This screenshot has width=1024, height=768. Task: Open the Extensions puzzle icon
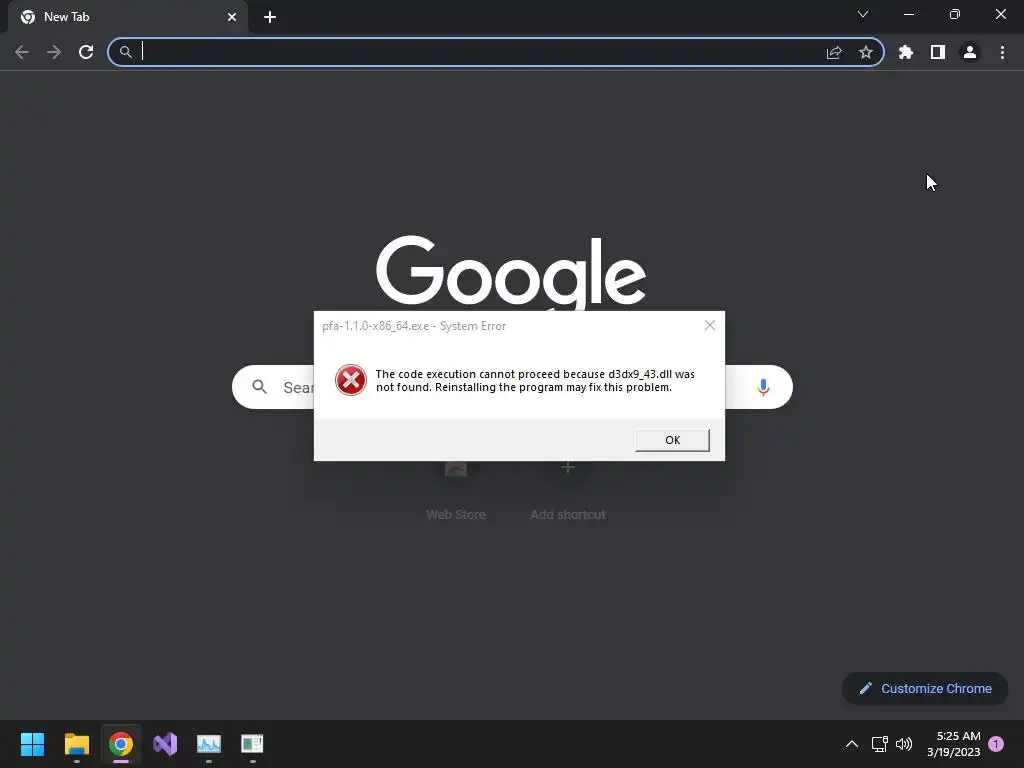[x=906, y=52]
